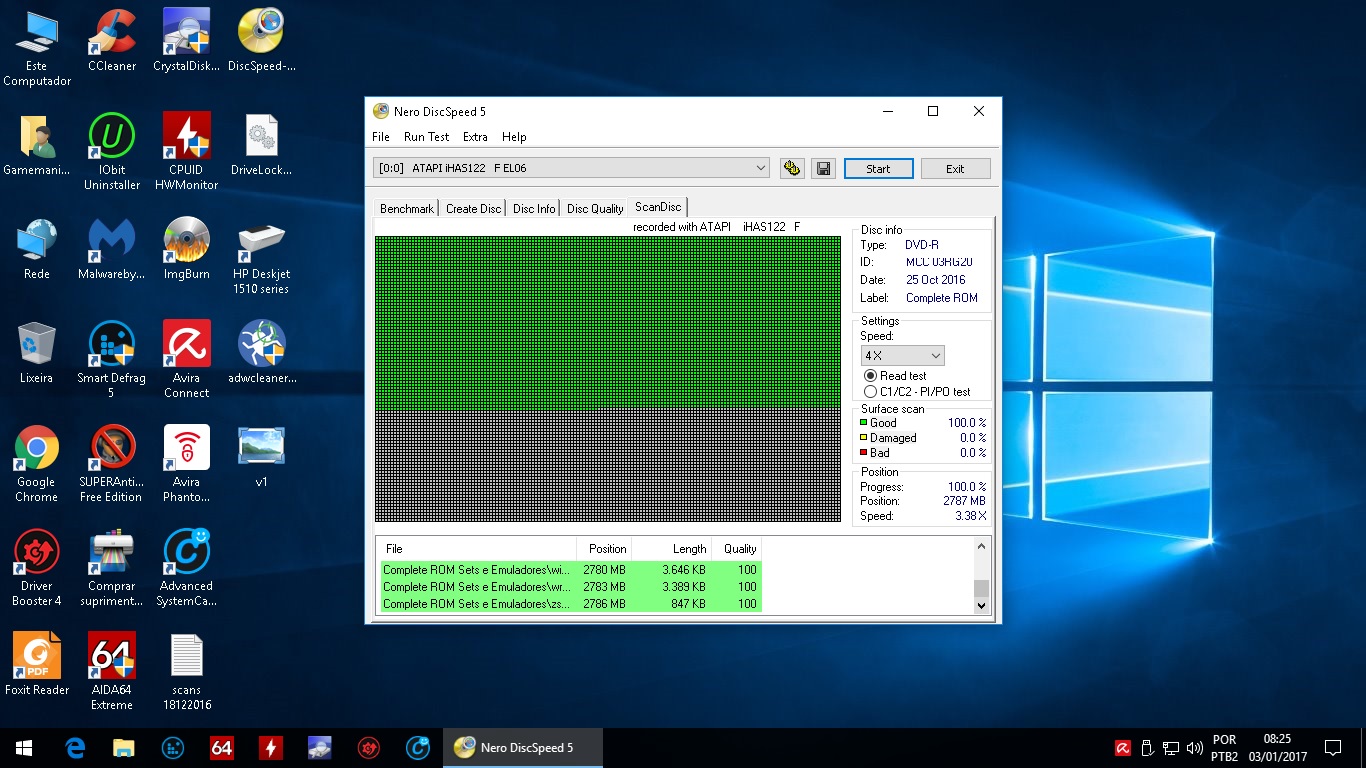The width and height of the screenshot is (1366, 768).
Task: Open adwcleaner desktop icon
Action: click(x=261, y=353)
